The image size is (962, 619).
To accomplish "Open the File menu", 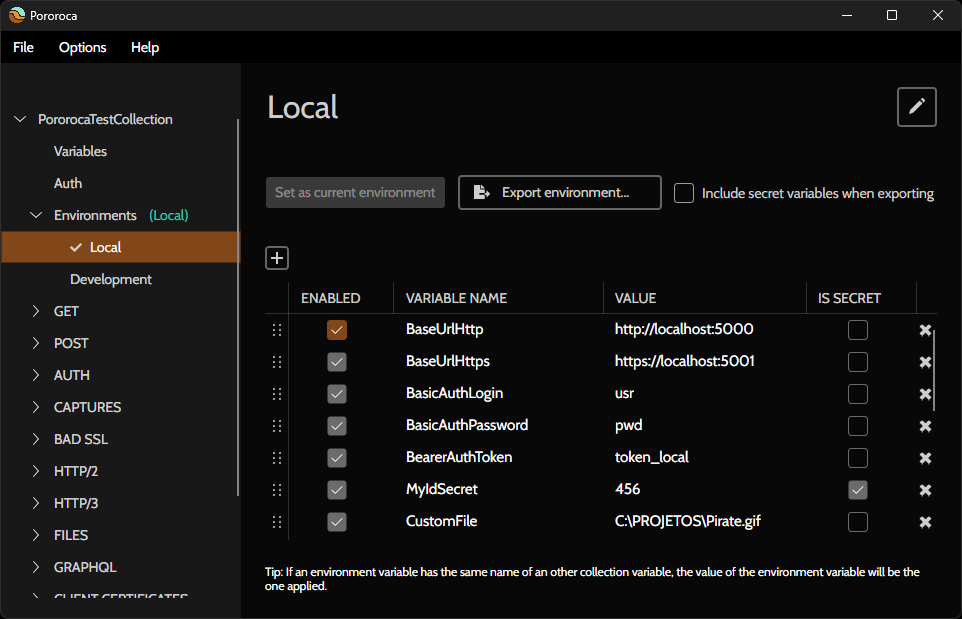I will [23, 47].
